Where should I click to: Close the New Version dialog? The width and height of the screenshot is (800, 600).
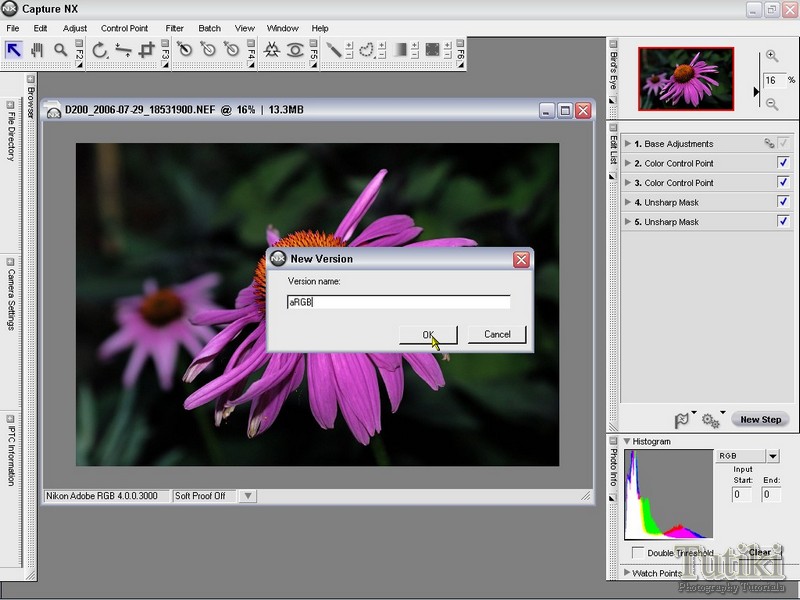[521, 260]
